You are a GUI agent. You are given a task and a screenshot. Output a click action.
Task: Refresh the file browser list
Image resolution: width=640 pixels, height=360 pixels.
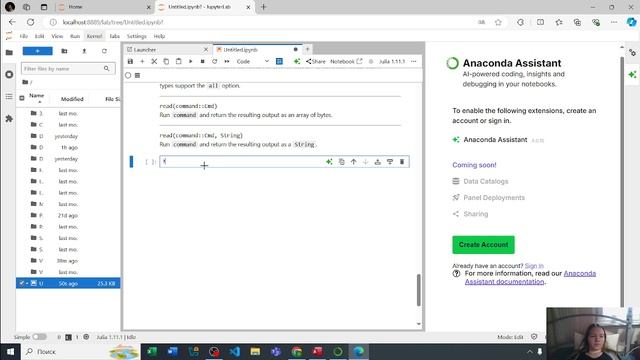[104, 51]
